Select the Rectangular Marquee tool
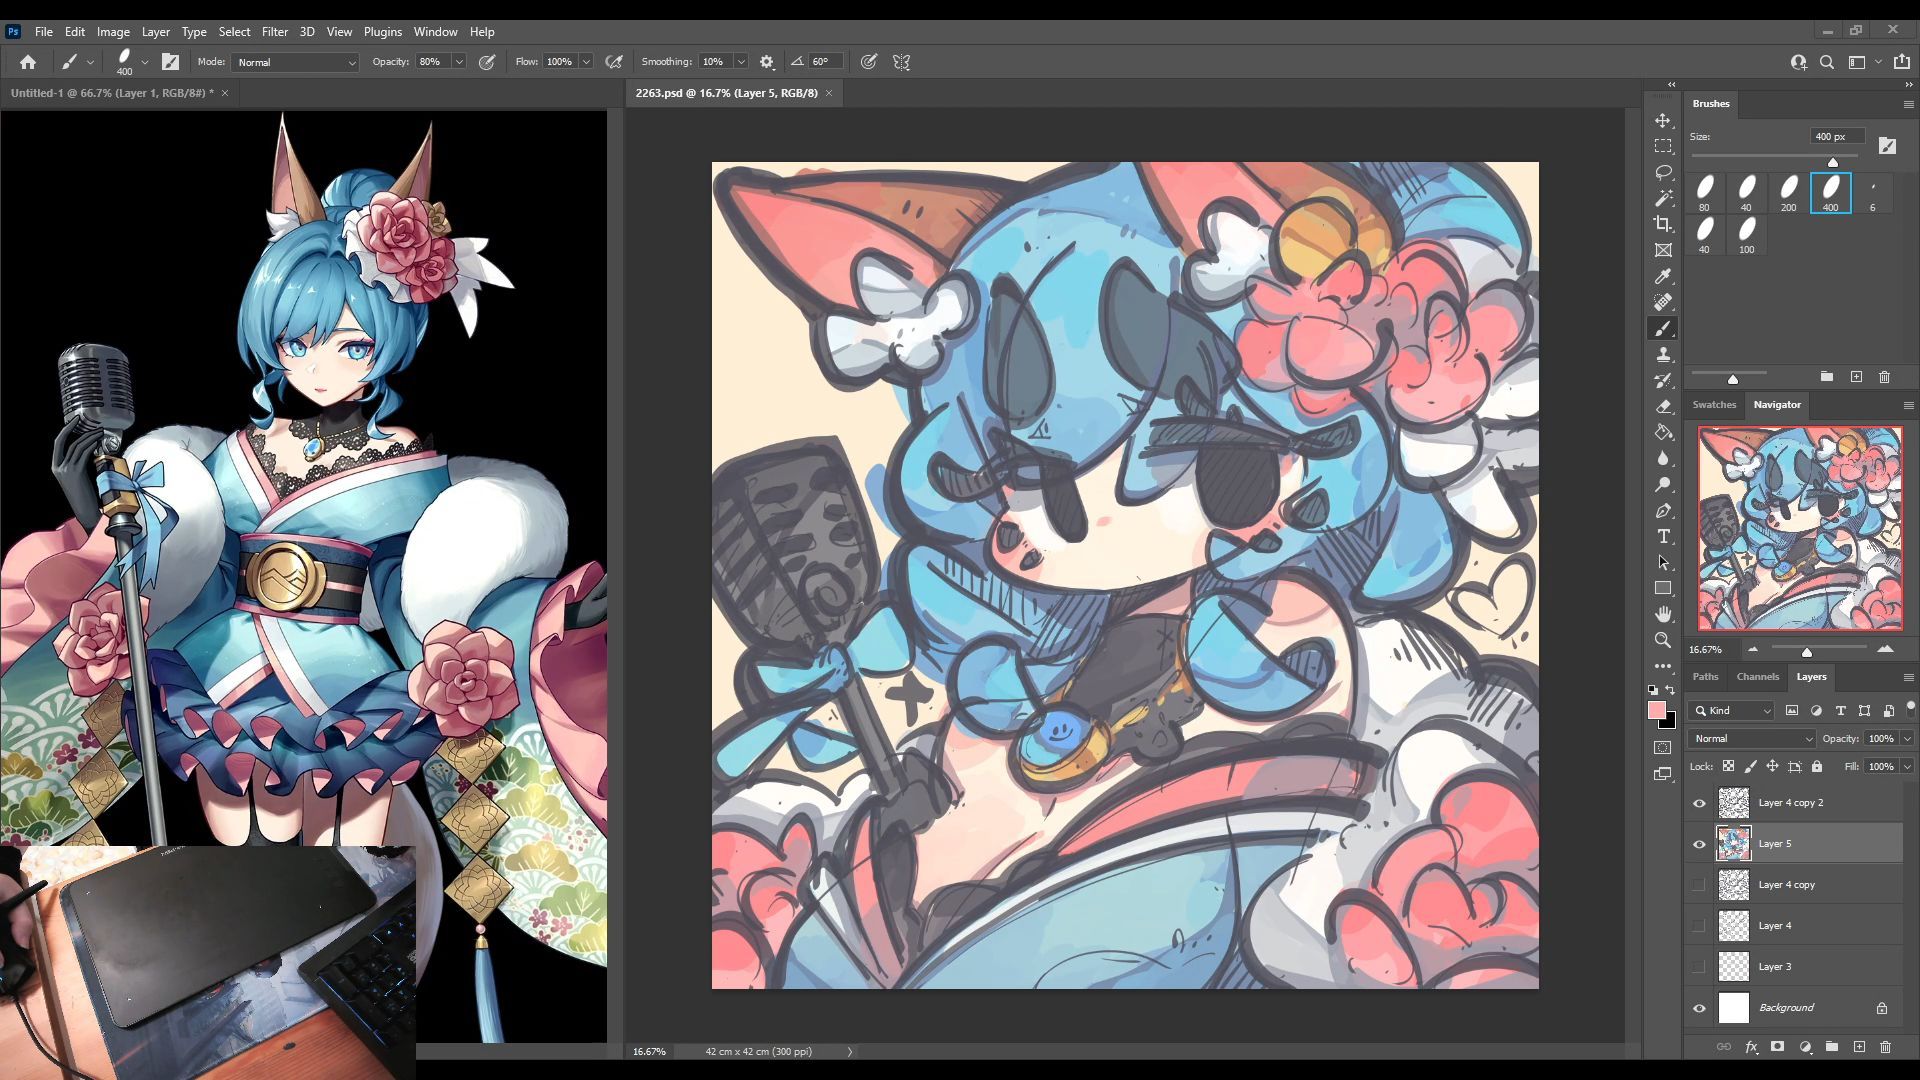 point(1663,146)
